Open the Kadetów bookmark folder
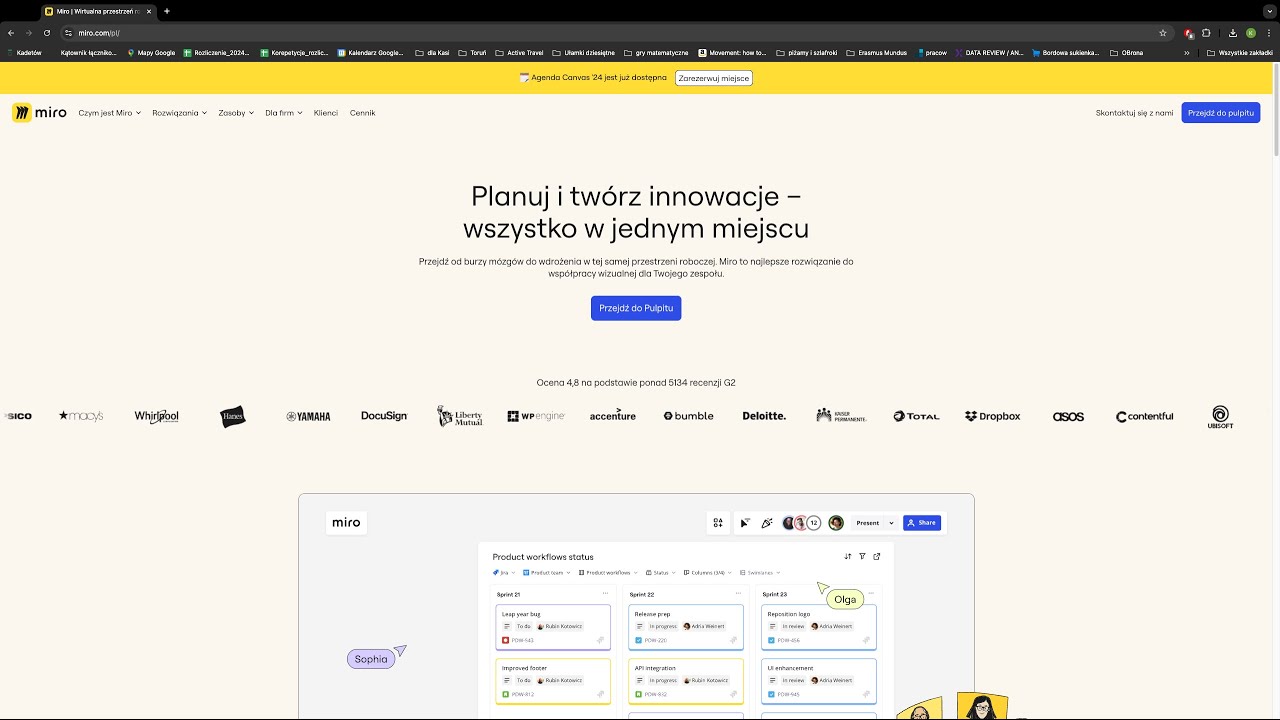The image size is (1280, 720). tap(24, 53)
